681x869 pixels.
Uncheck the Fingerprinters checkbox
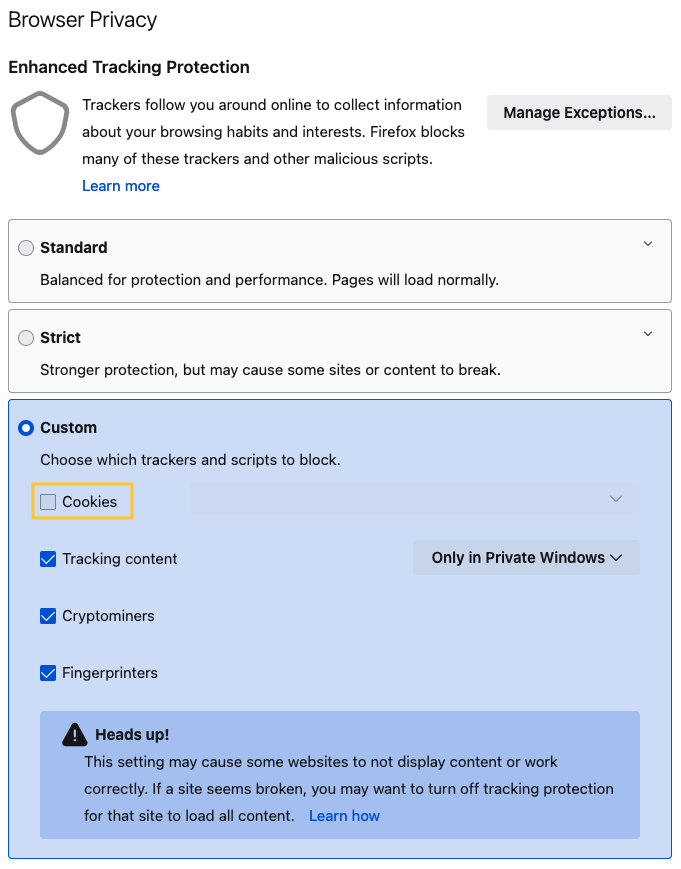(x=48, y=673)
